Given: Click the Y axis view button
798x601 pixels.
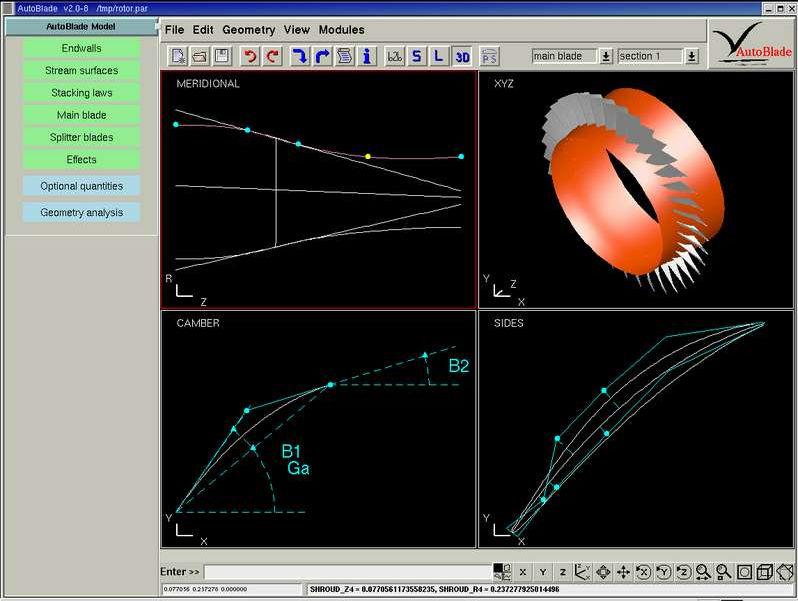Looking at the screenshot, I should pos(543,573).
